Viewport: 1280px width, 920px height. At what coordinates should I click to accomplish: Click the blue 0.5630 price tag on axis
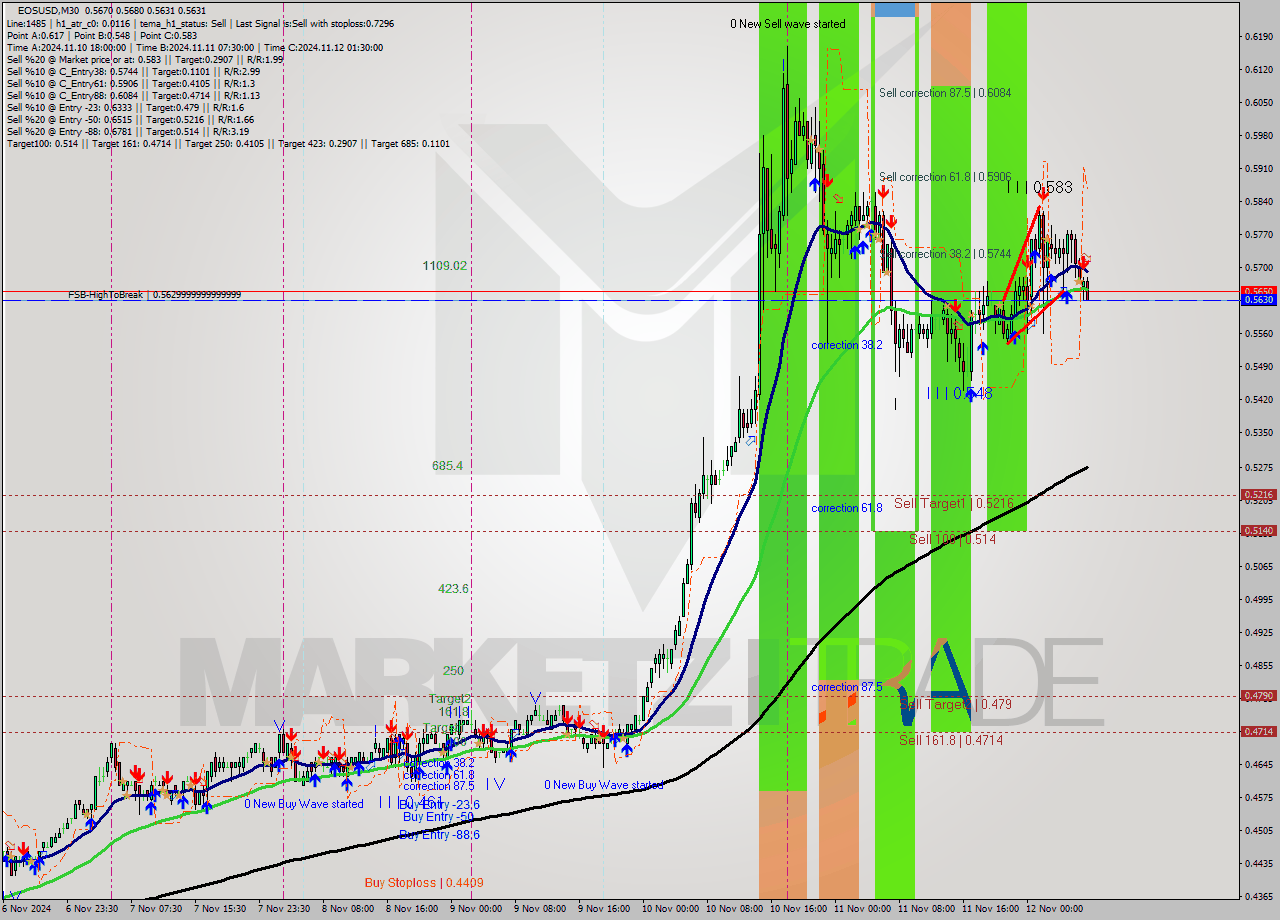pyautogui.click(x=1257, y=299)
